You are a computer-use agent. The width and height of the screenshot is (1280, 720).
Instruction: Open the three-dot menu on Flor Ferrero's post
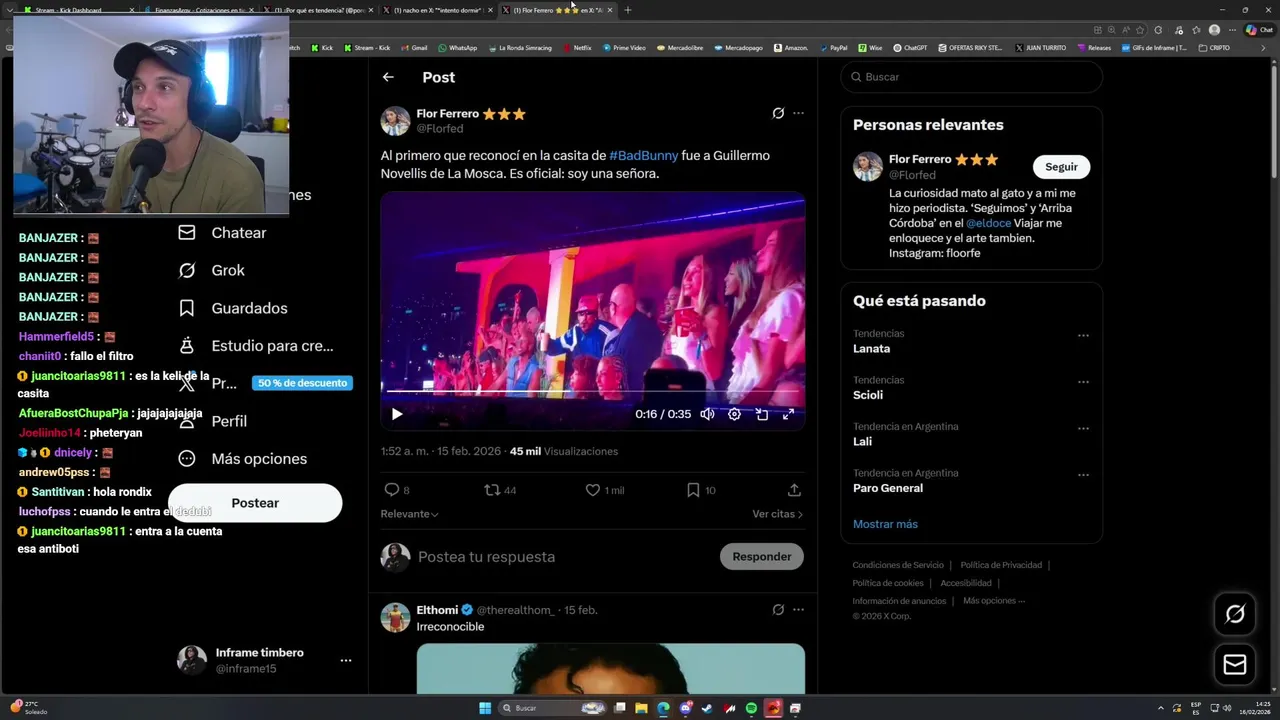(798, 113)
